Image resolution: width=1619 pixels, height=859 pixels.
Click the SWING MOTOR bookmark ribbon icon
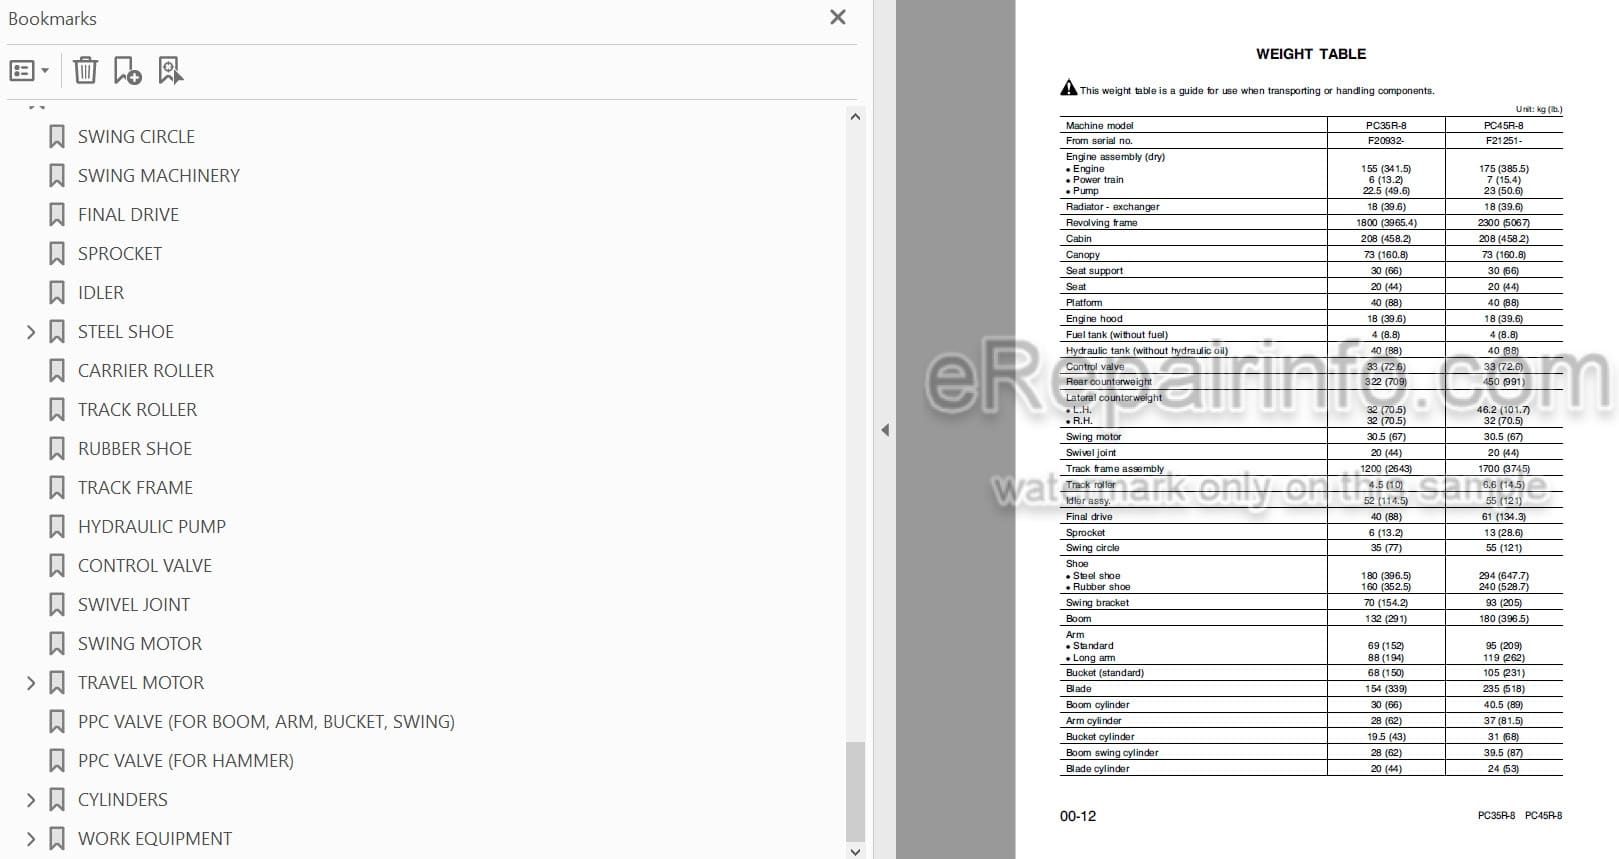[x=57, y=644]
